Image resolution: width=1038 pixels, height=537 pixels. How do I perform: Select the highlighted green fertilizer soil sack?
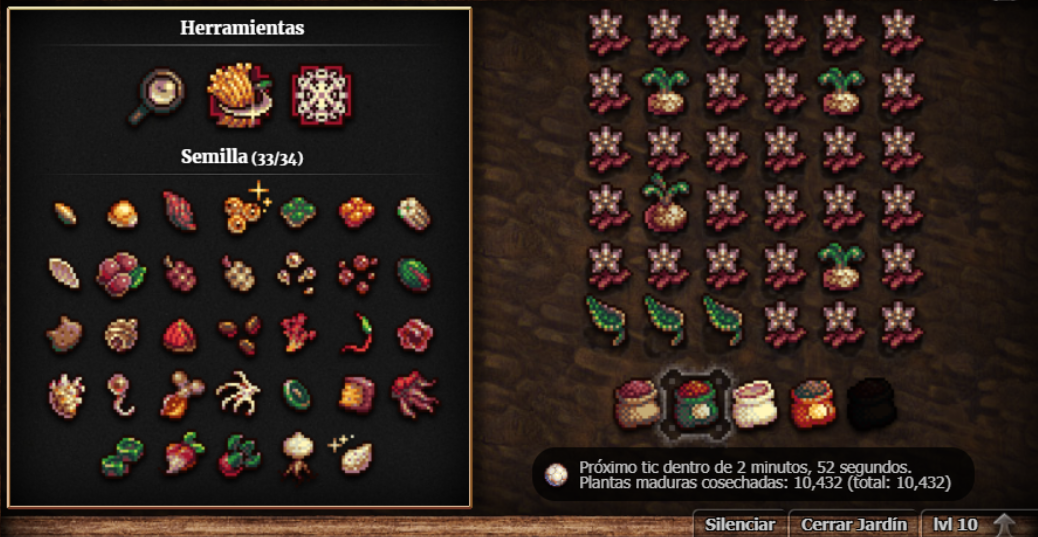click(696, 403)
